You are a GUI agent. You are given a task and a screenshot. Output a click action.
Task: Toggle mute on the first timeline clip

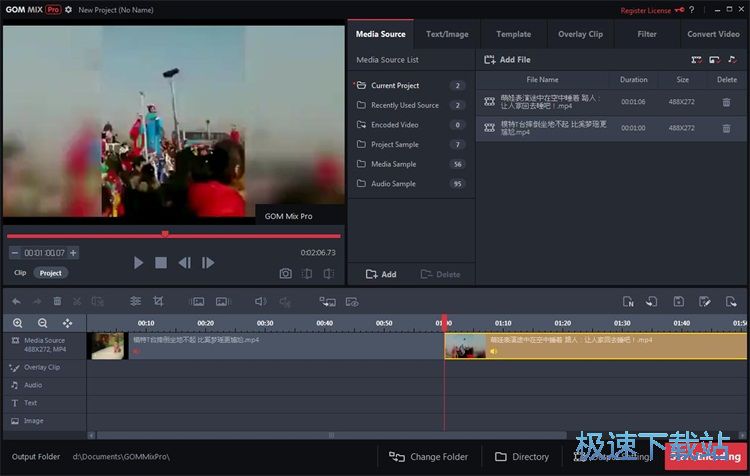tap(136, 351)
